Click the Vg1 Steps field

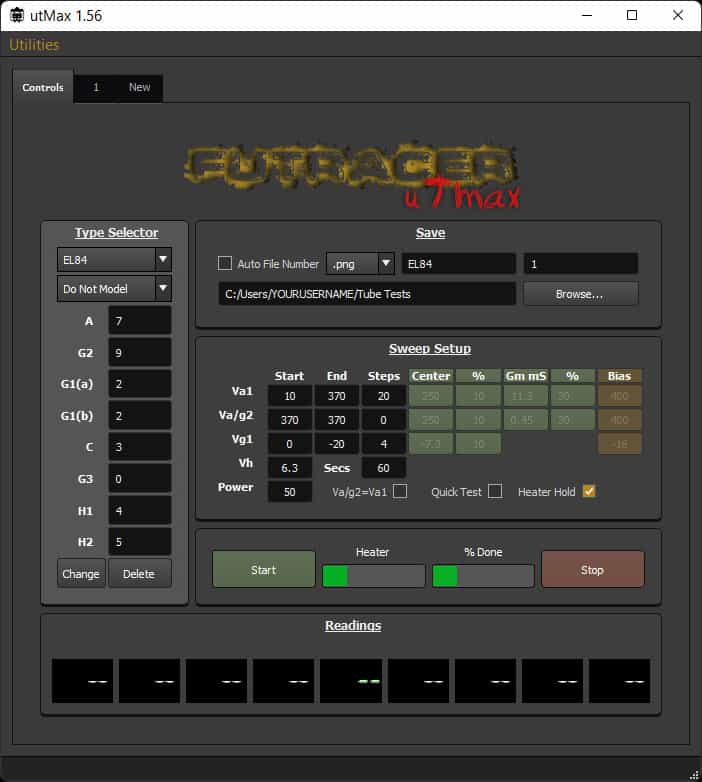(x=383, y=444)
